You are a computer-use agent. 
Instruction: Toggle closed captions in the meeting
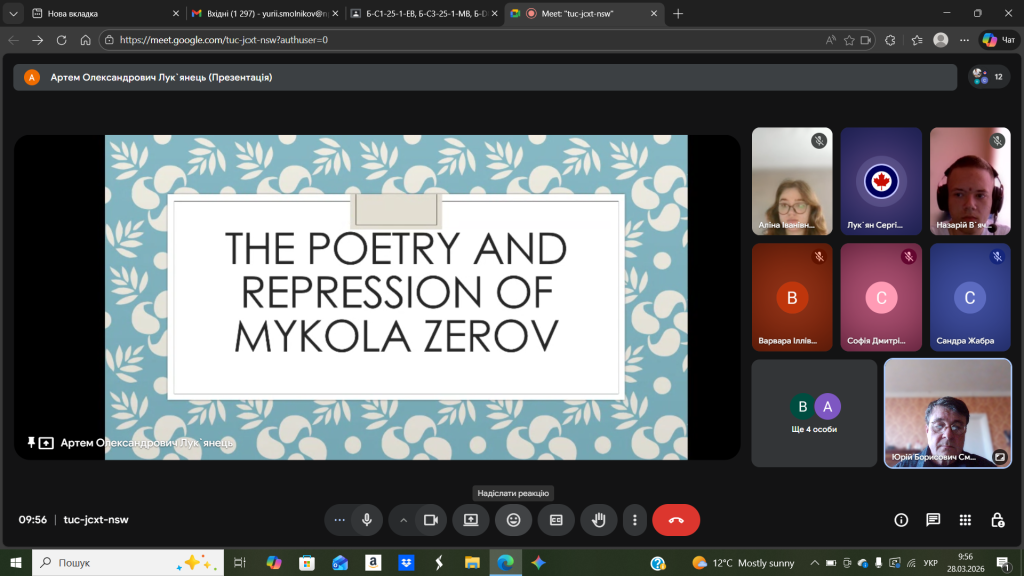coord(556,520)
